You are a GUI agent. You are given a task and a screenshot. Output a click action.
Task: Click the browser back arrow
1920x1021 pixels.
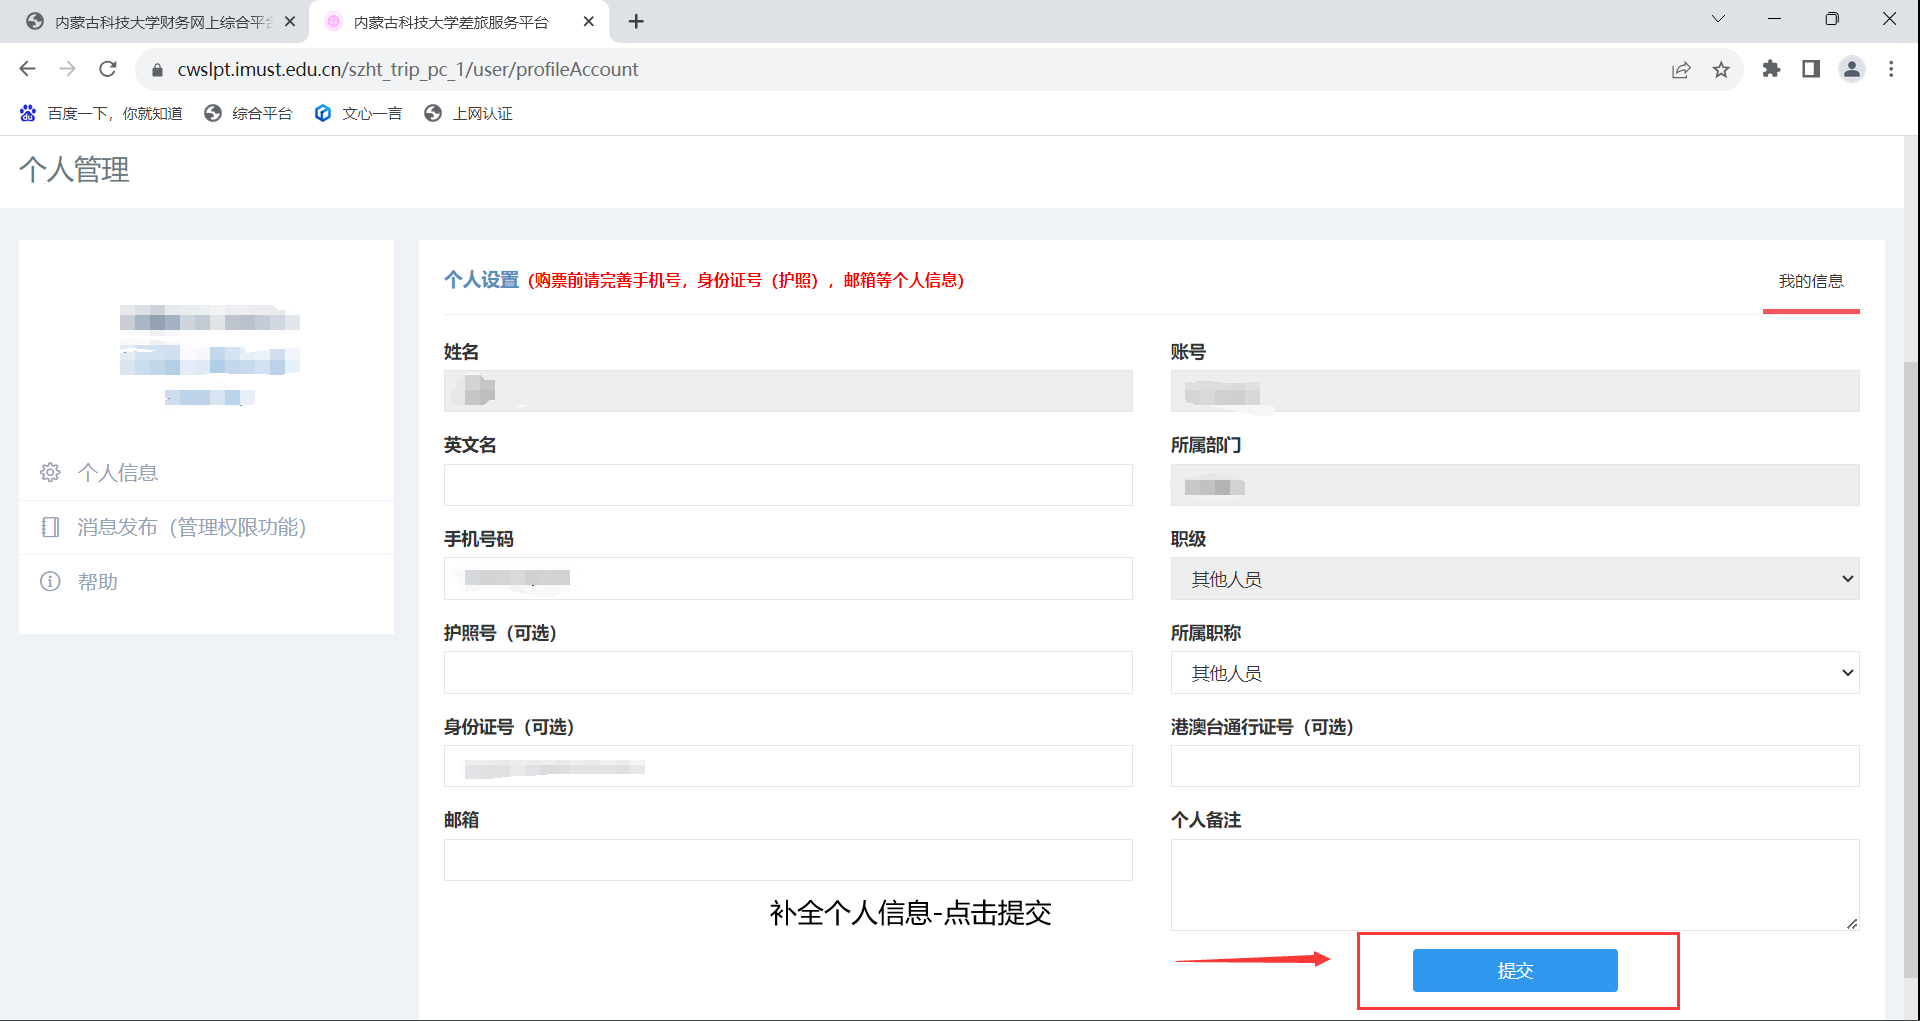coord(28,69)
